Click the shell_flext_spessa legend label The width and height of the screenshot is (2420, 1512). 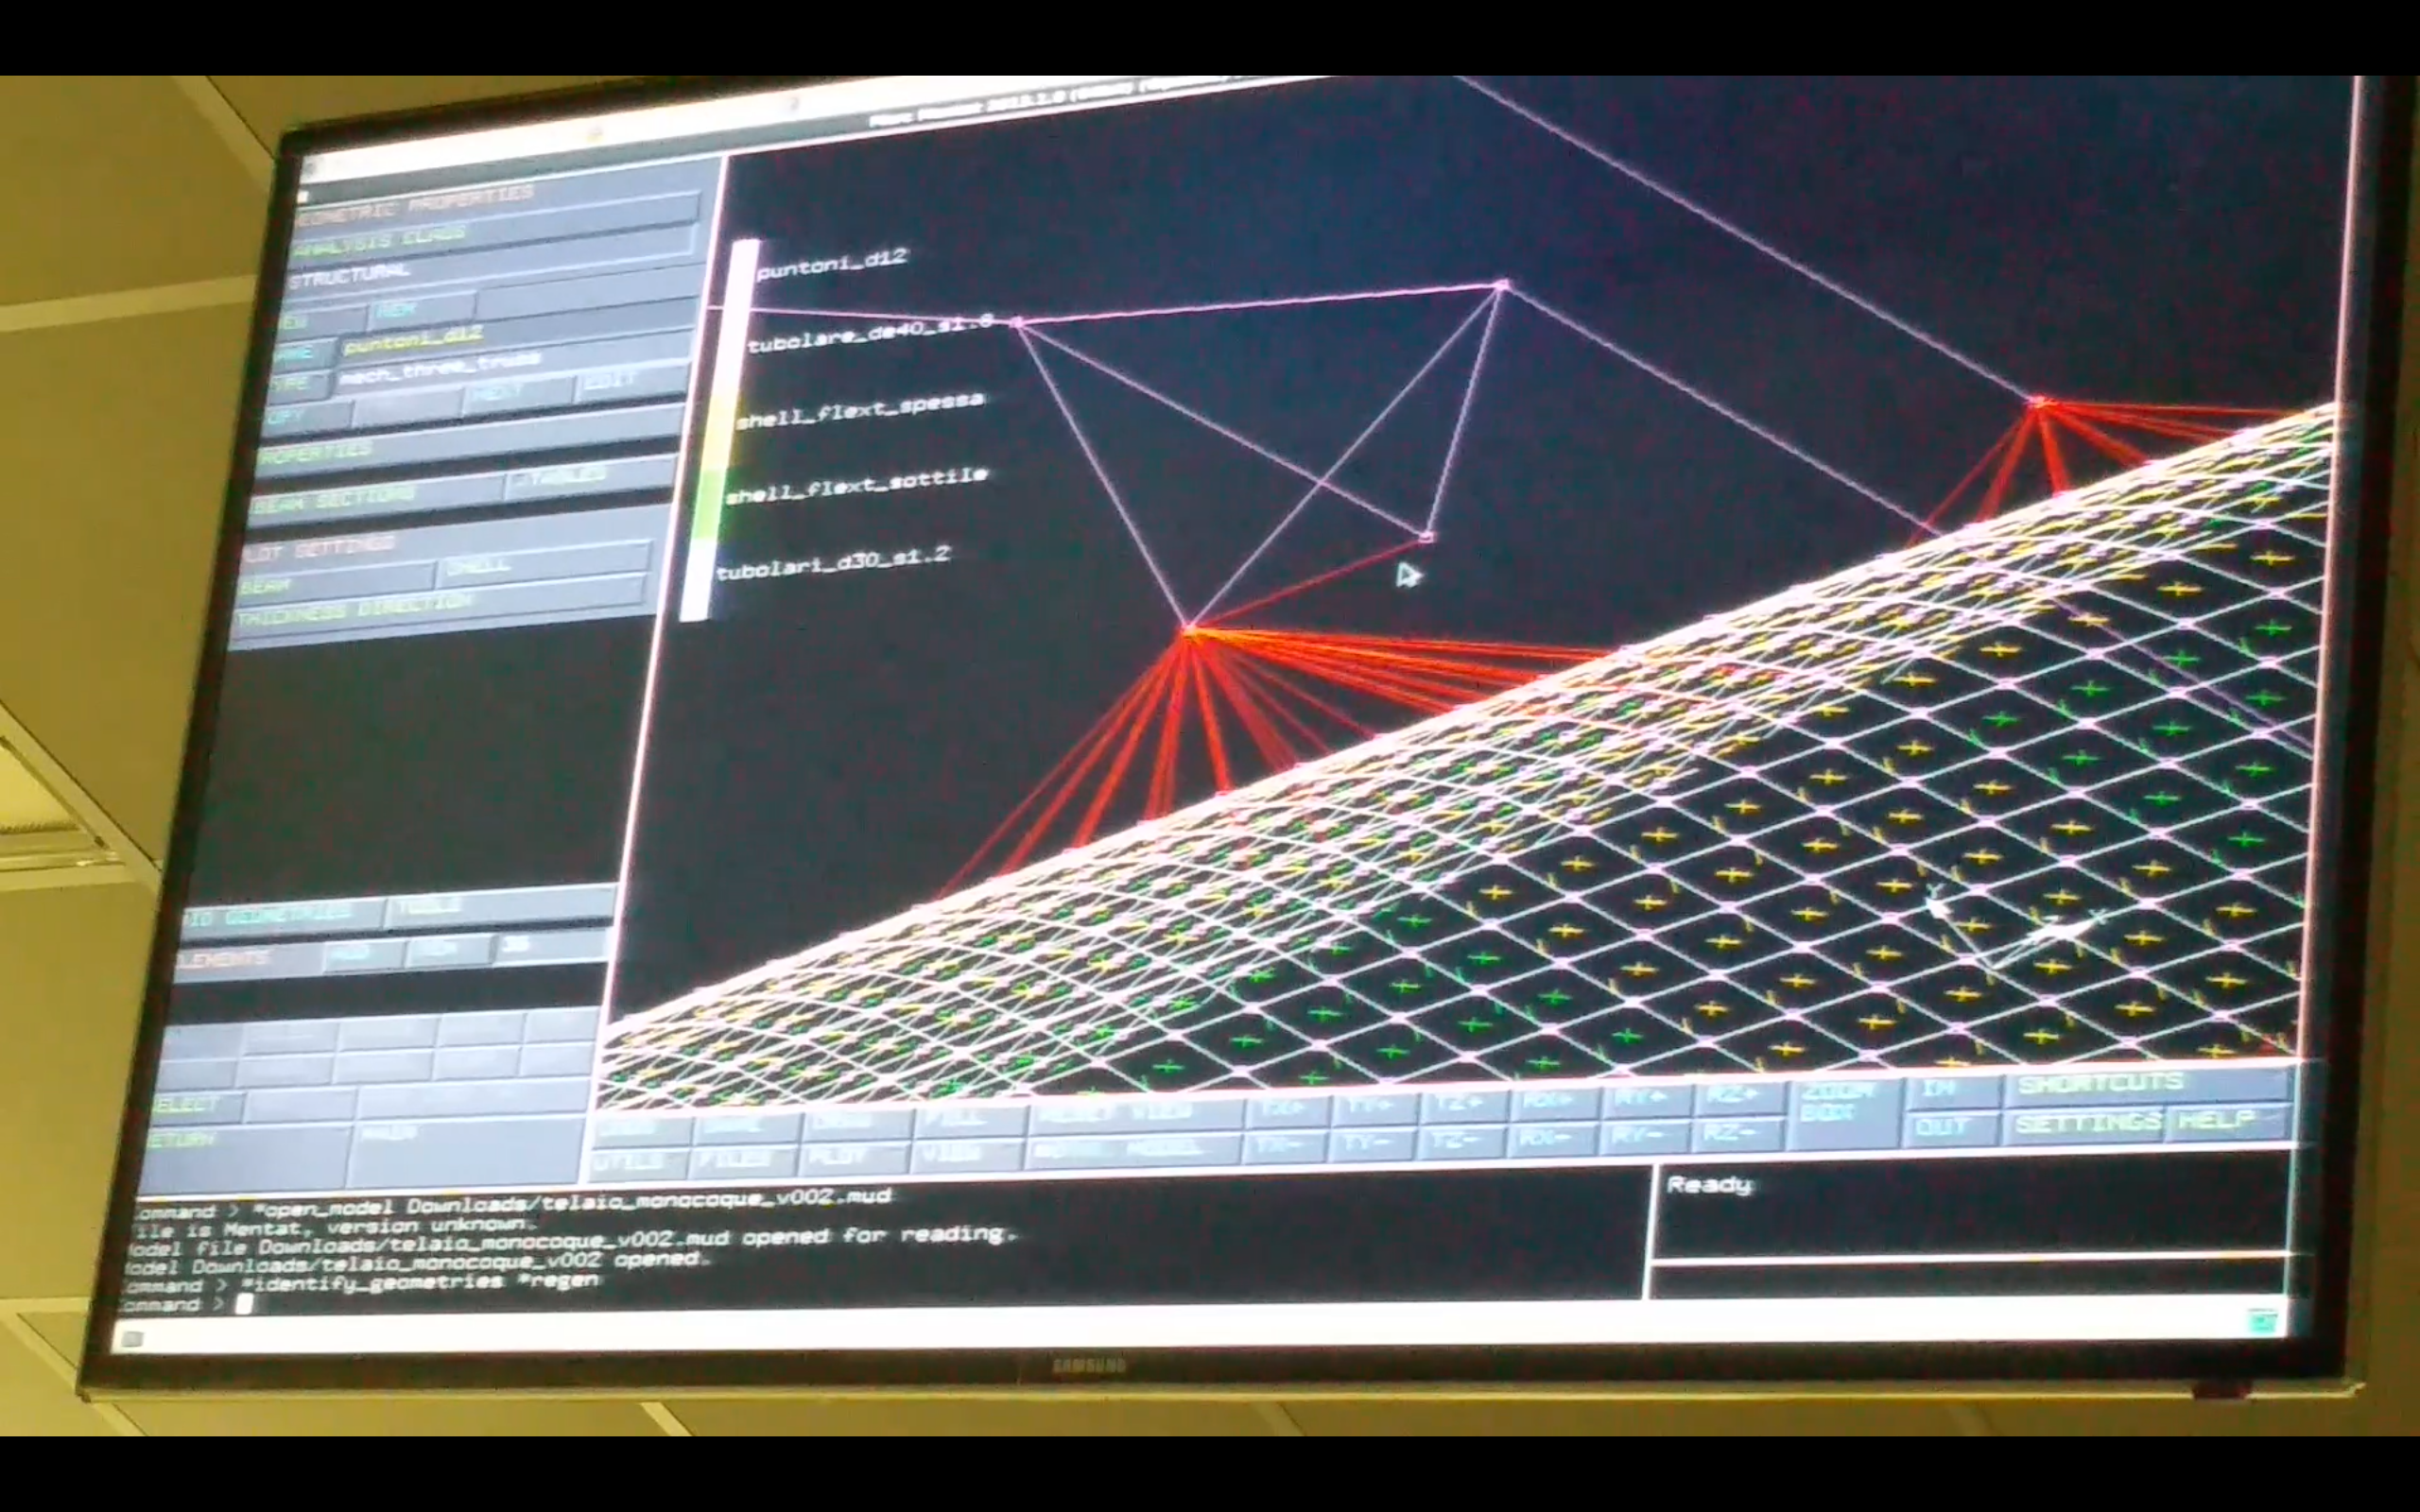860,410
